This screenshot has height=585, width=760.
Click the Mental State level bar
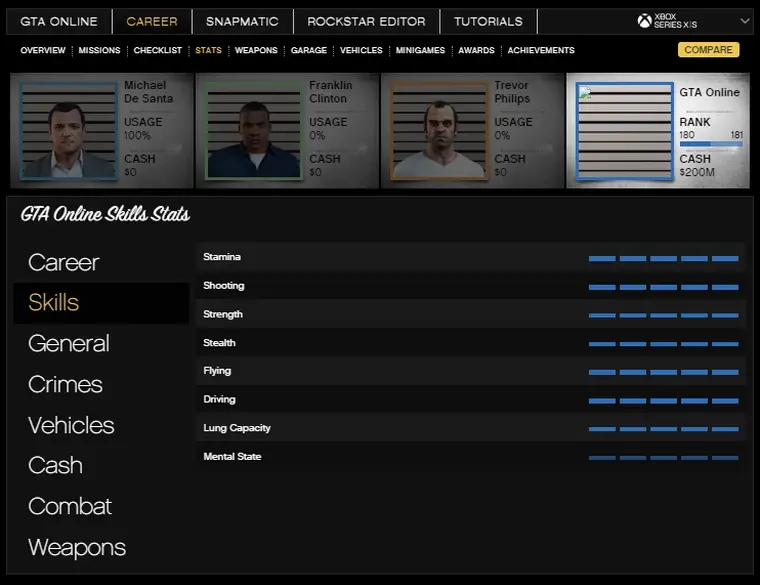click(664, 458)
